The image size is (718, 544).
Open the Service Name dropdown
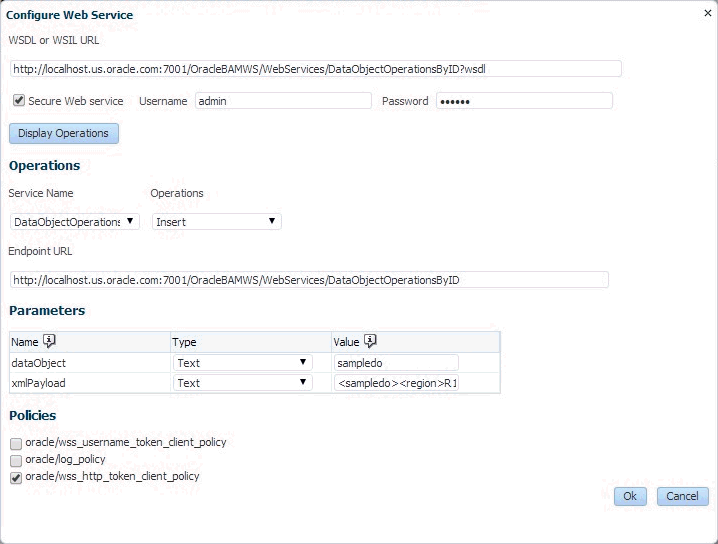(x=75, y=222)
